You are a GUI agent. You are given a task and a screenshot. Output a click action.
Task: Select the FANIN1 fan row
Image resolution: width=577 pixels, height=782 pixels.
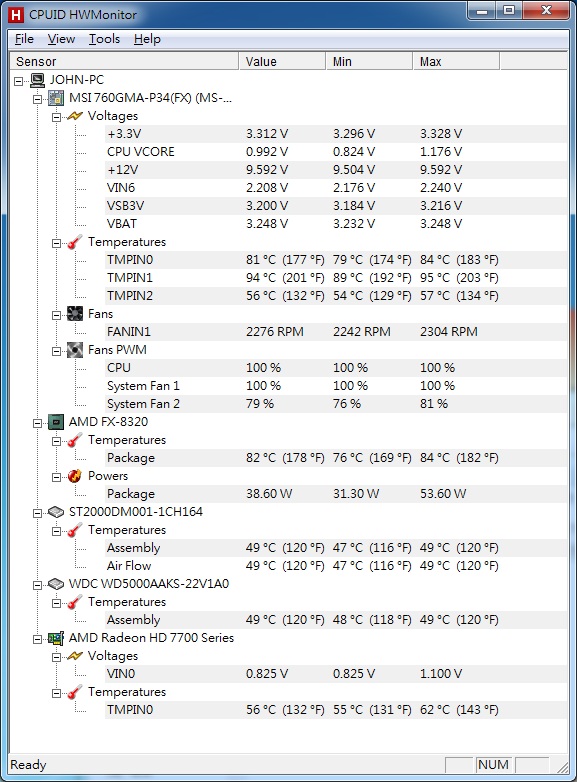point(336,332)
